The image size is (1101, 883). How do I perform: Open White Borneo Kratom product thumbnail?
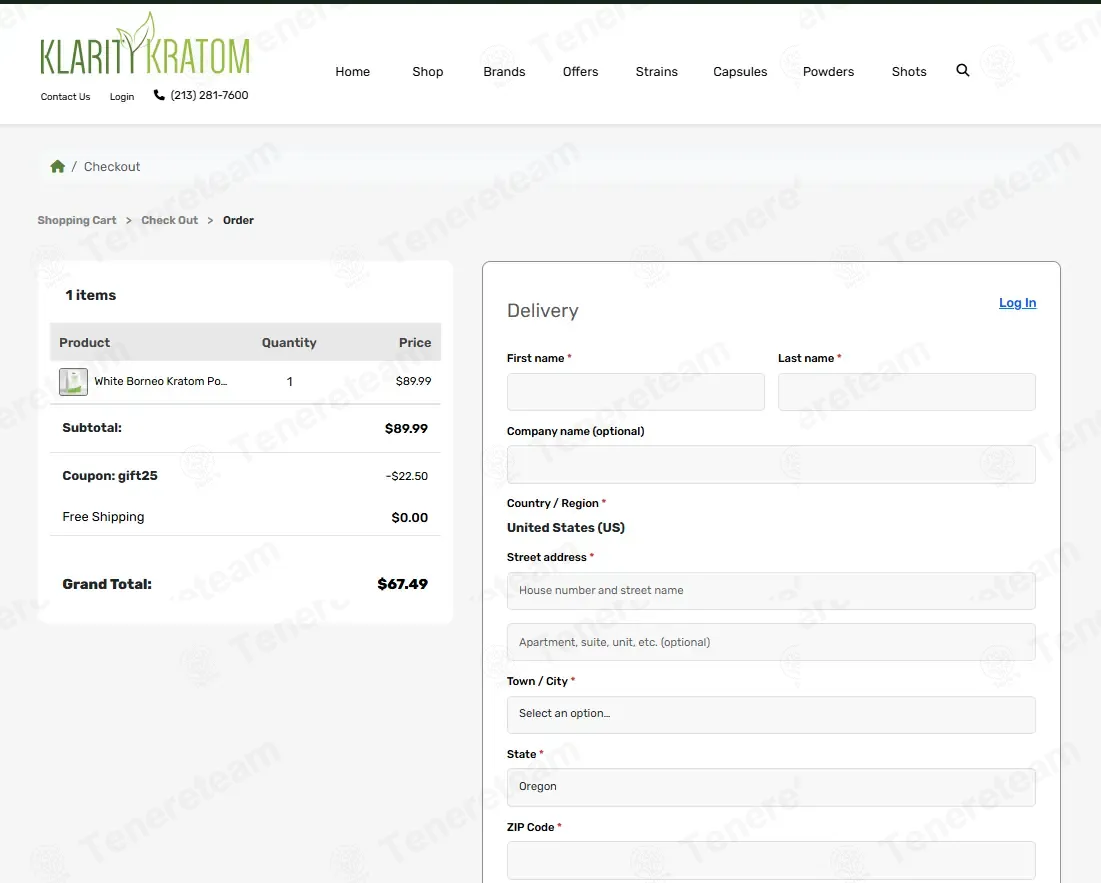(x=73, y=382)
